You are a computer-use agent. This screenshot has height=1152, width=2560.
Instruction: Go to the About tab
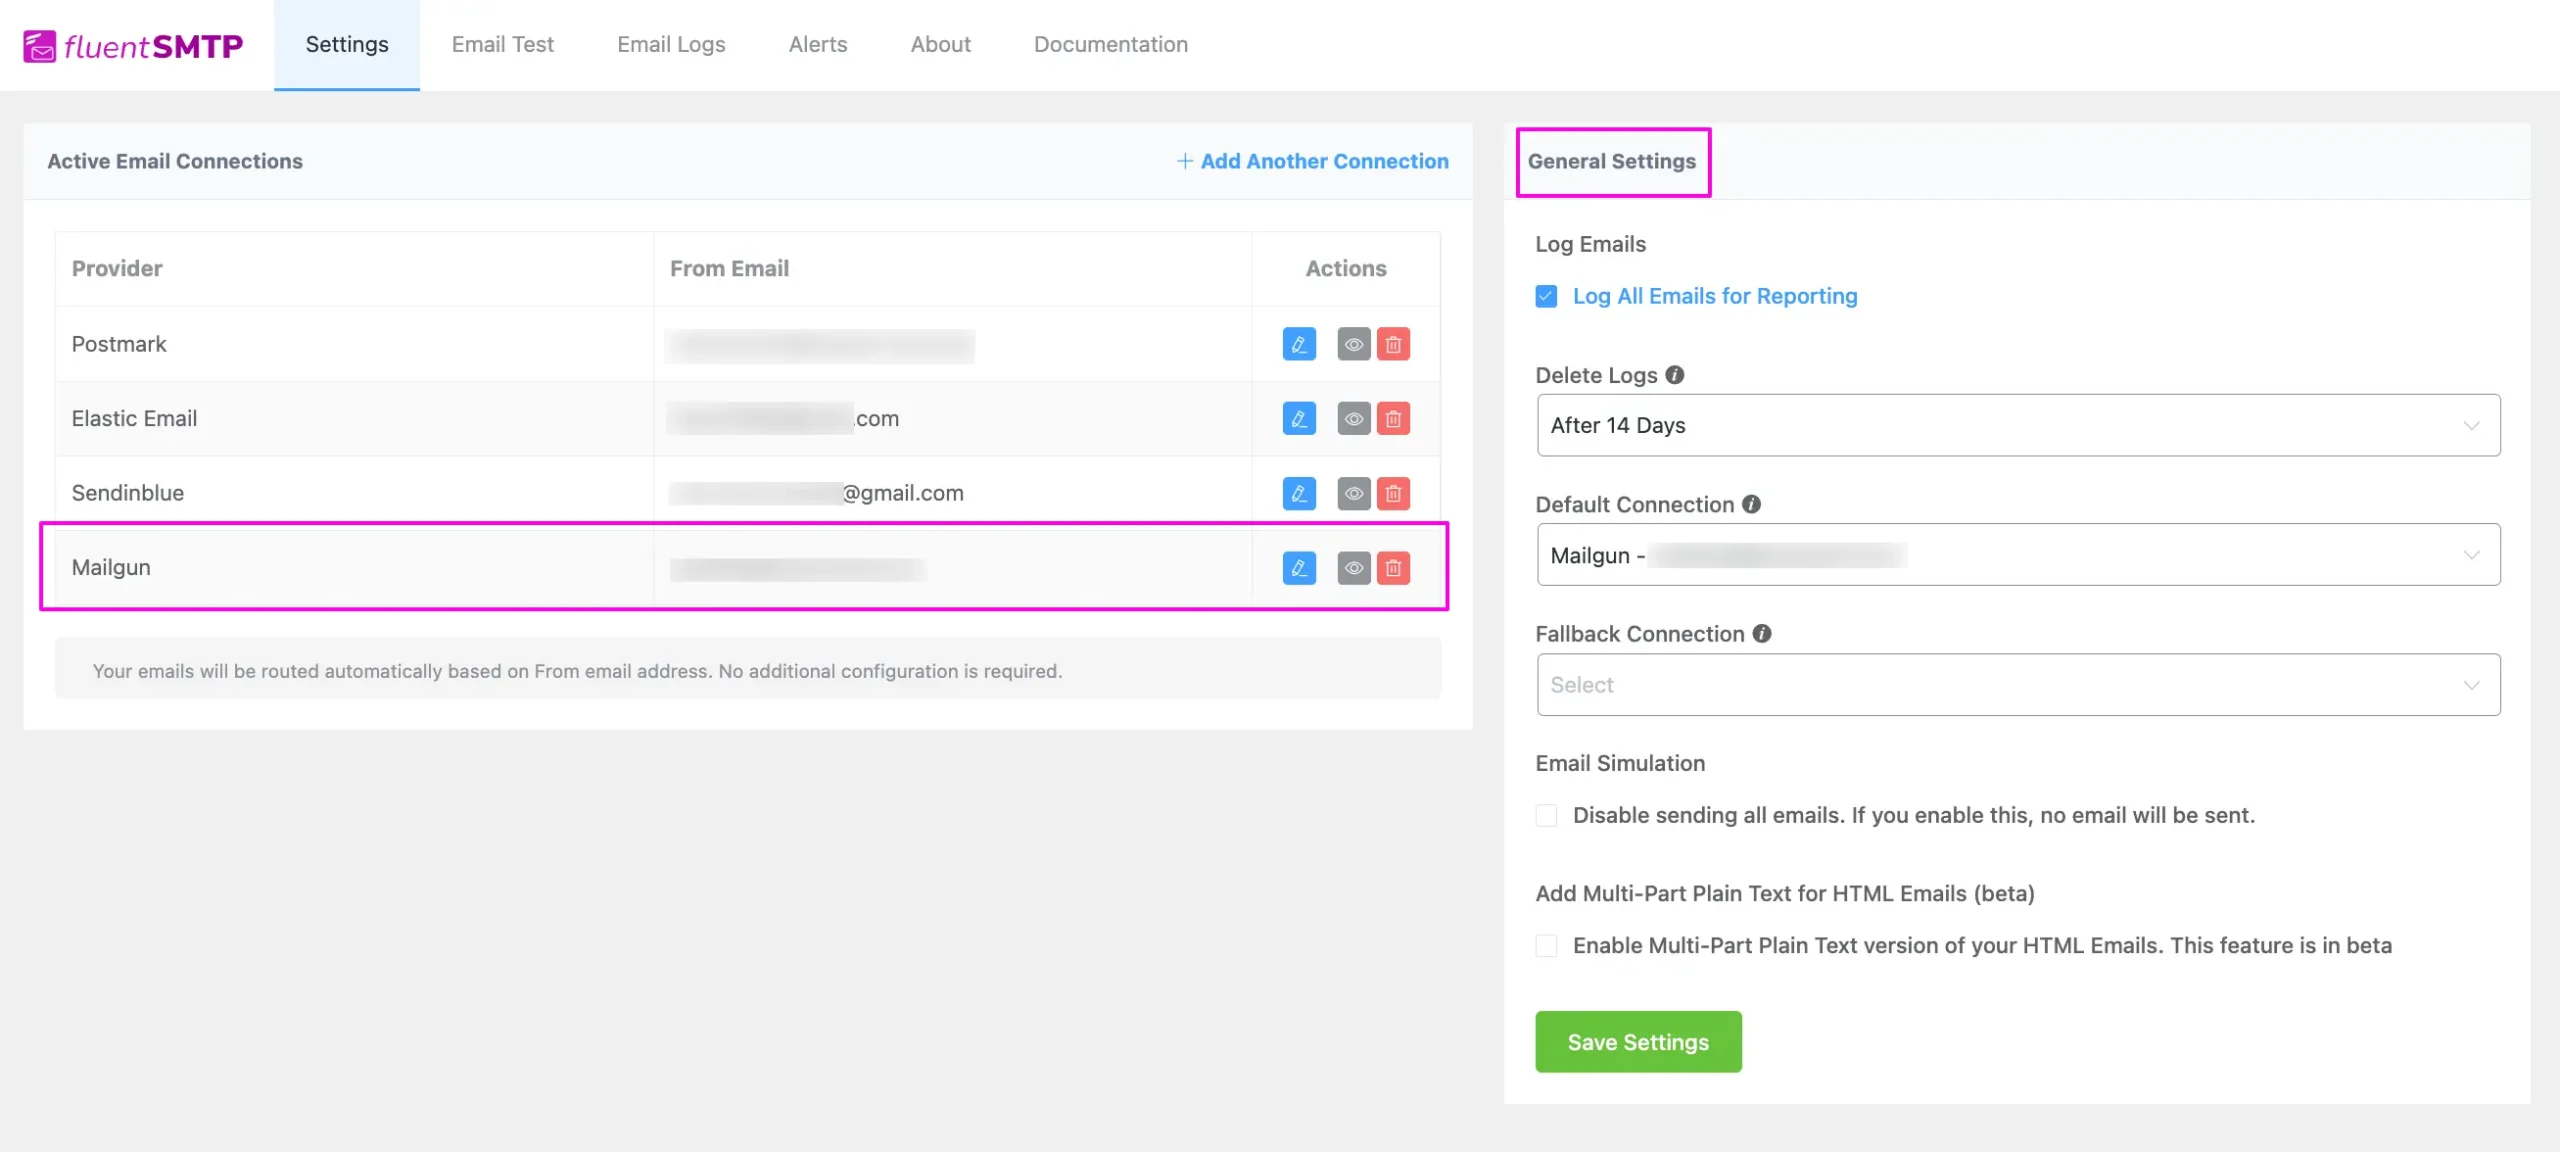pyautogui.click(x=940, y=45)
